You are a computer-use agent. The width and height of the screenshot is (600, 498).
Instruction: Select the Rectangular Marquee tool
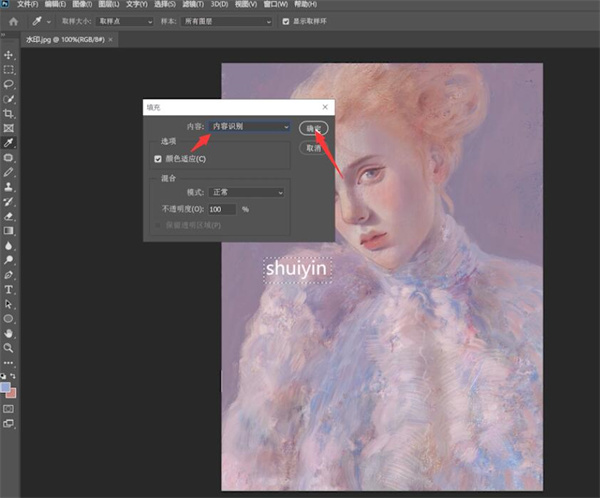[x=8, y=70]
